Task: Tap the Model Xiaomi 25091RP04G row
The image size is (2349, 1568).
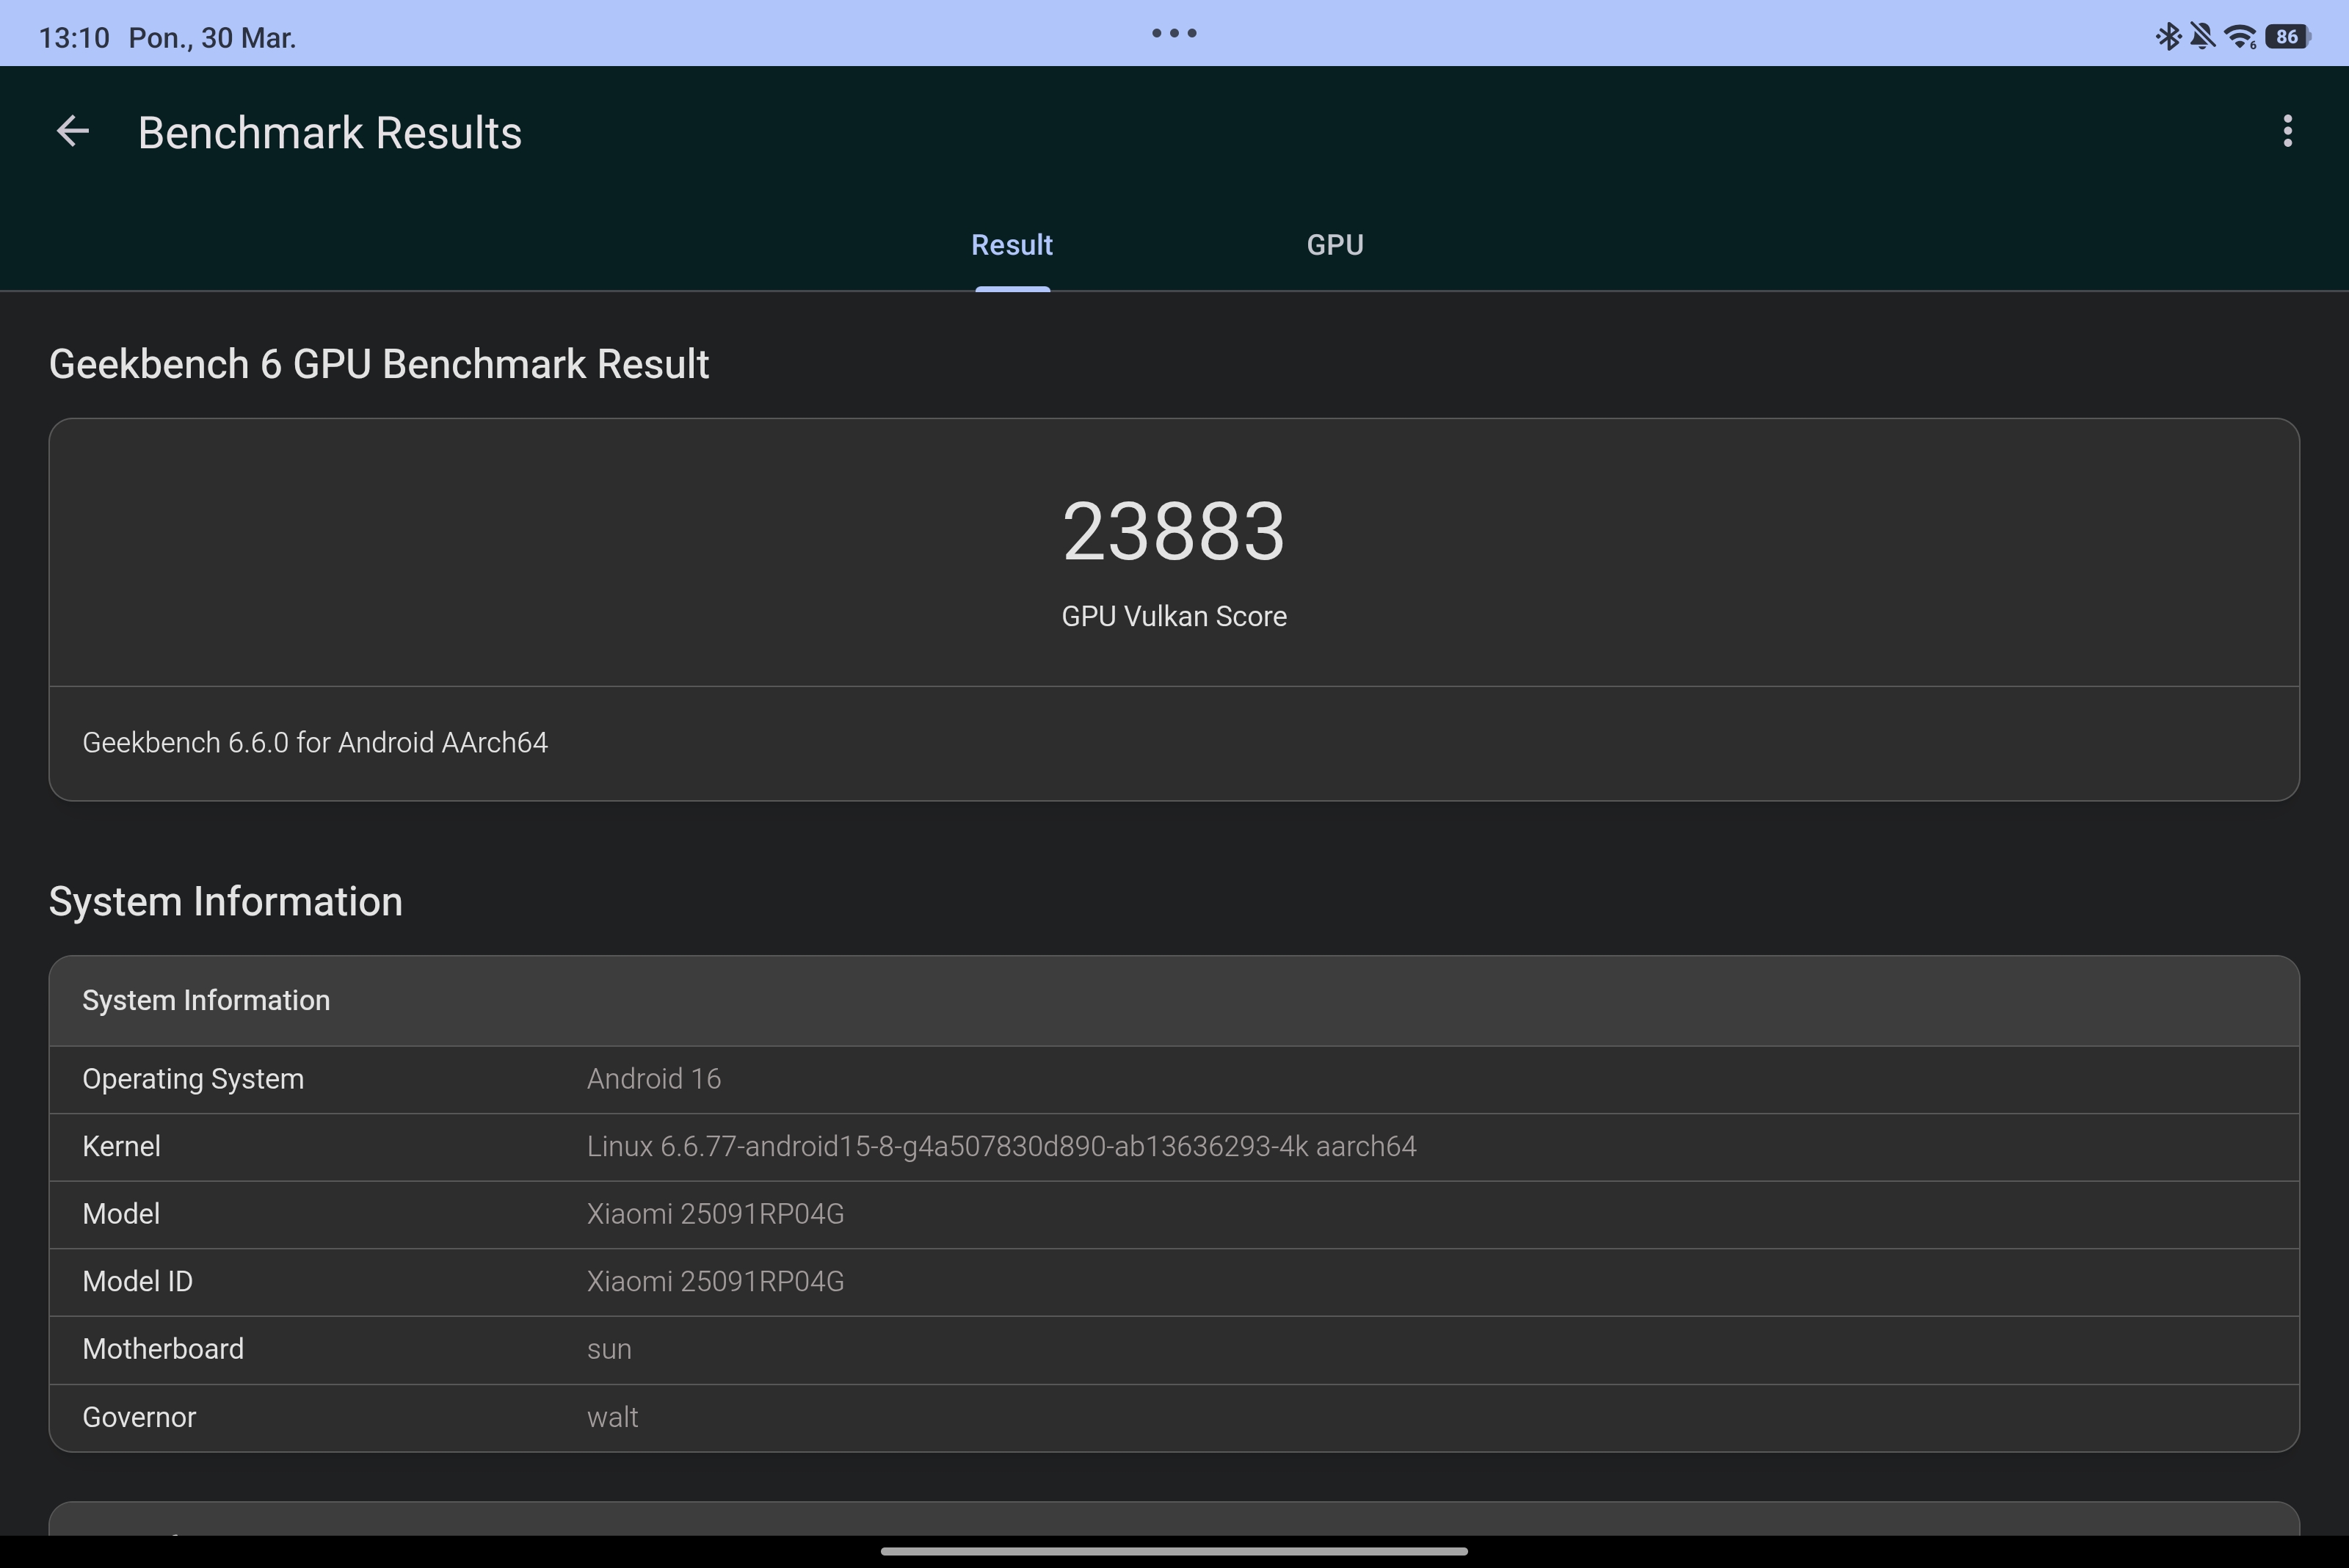Action: pyautogui.click(x=1173, y=1214)
